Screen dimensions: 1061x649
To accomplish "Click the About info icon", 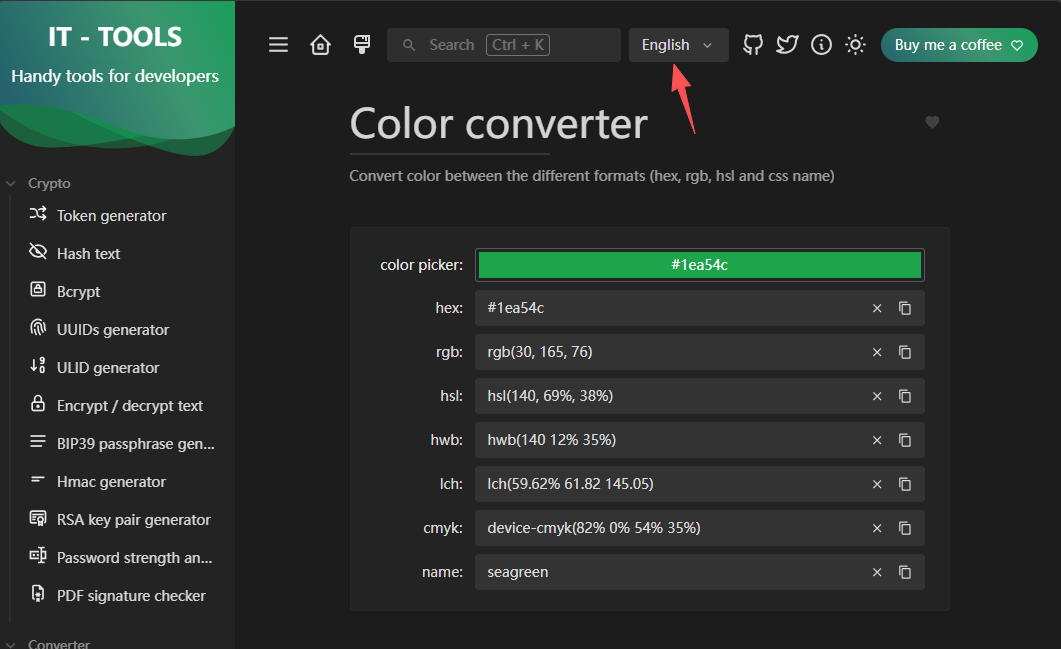I will tap(821, 45).
